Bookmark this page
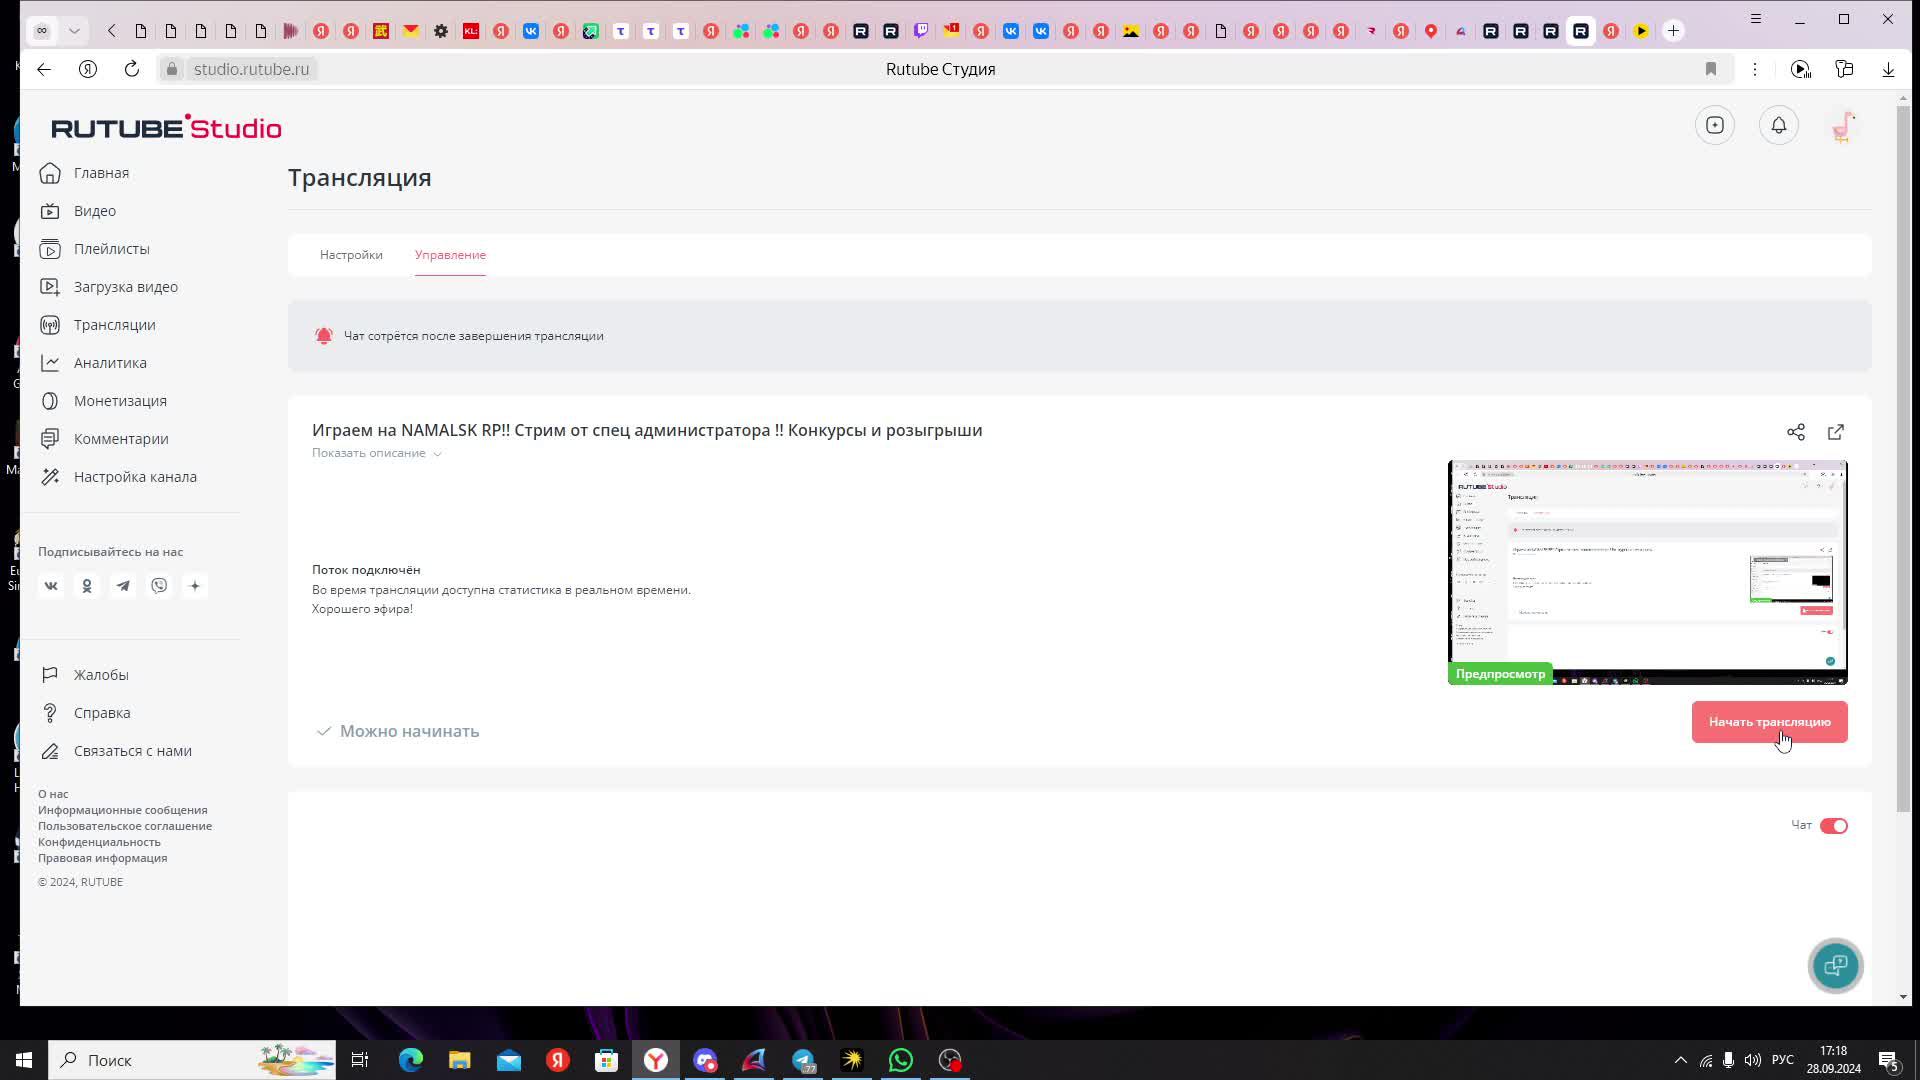The height and width of the screenshot is (1080, 1920). click(x=1711, y=69)
